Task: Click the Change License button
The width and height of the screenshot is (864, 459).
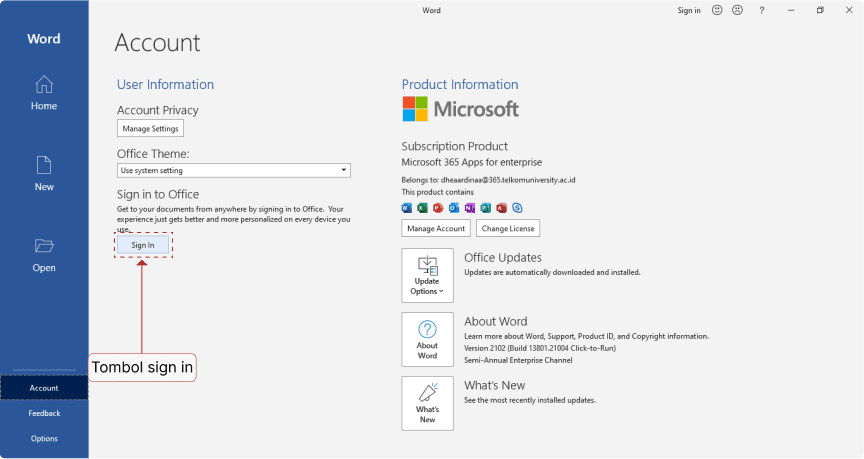Action: [508, 228]
